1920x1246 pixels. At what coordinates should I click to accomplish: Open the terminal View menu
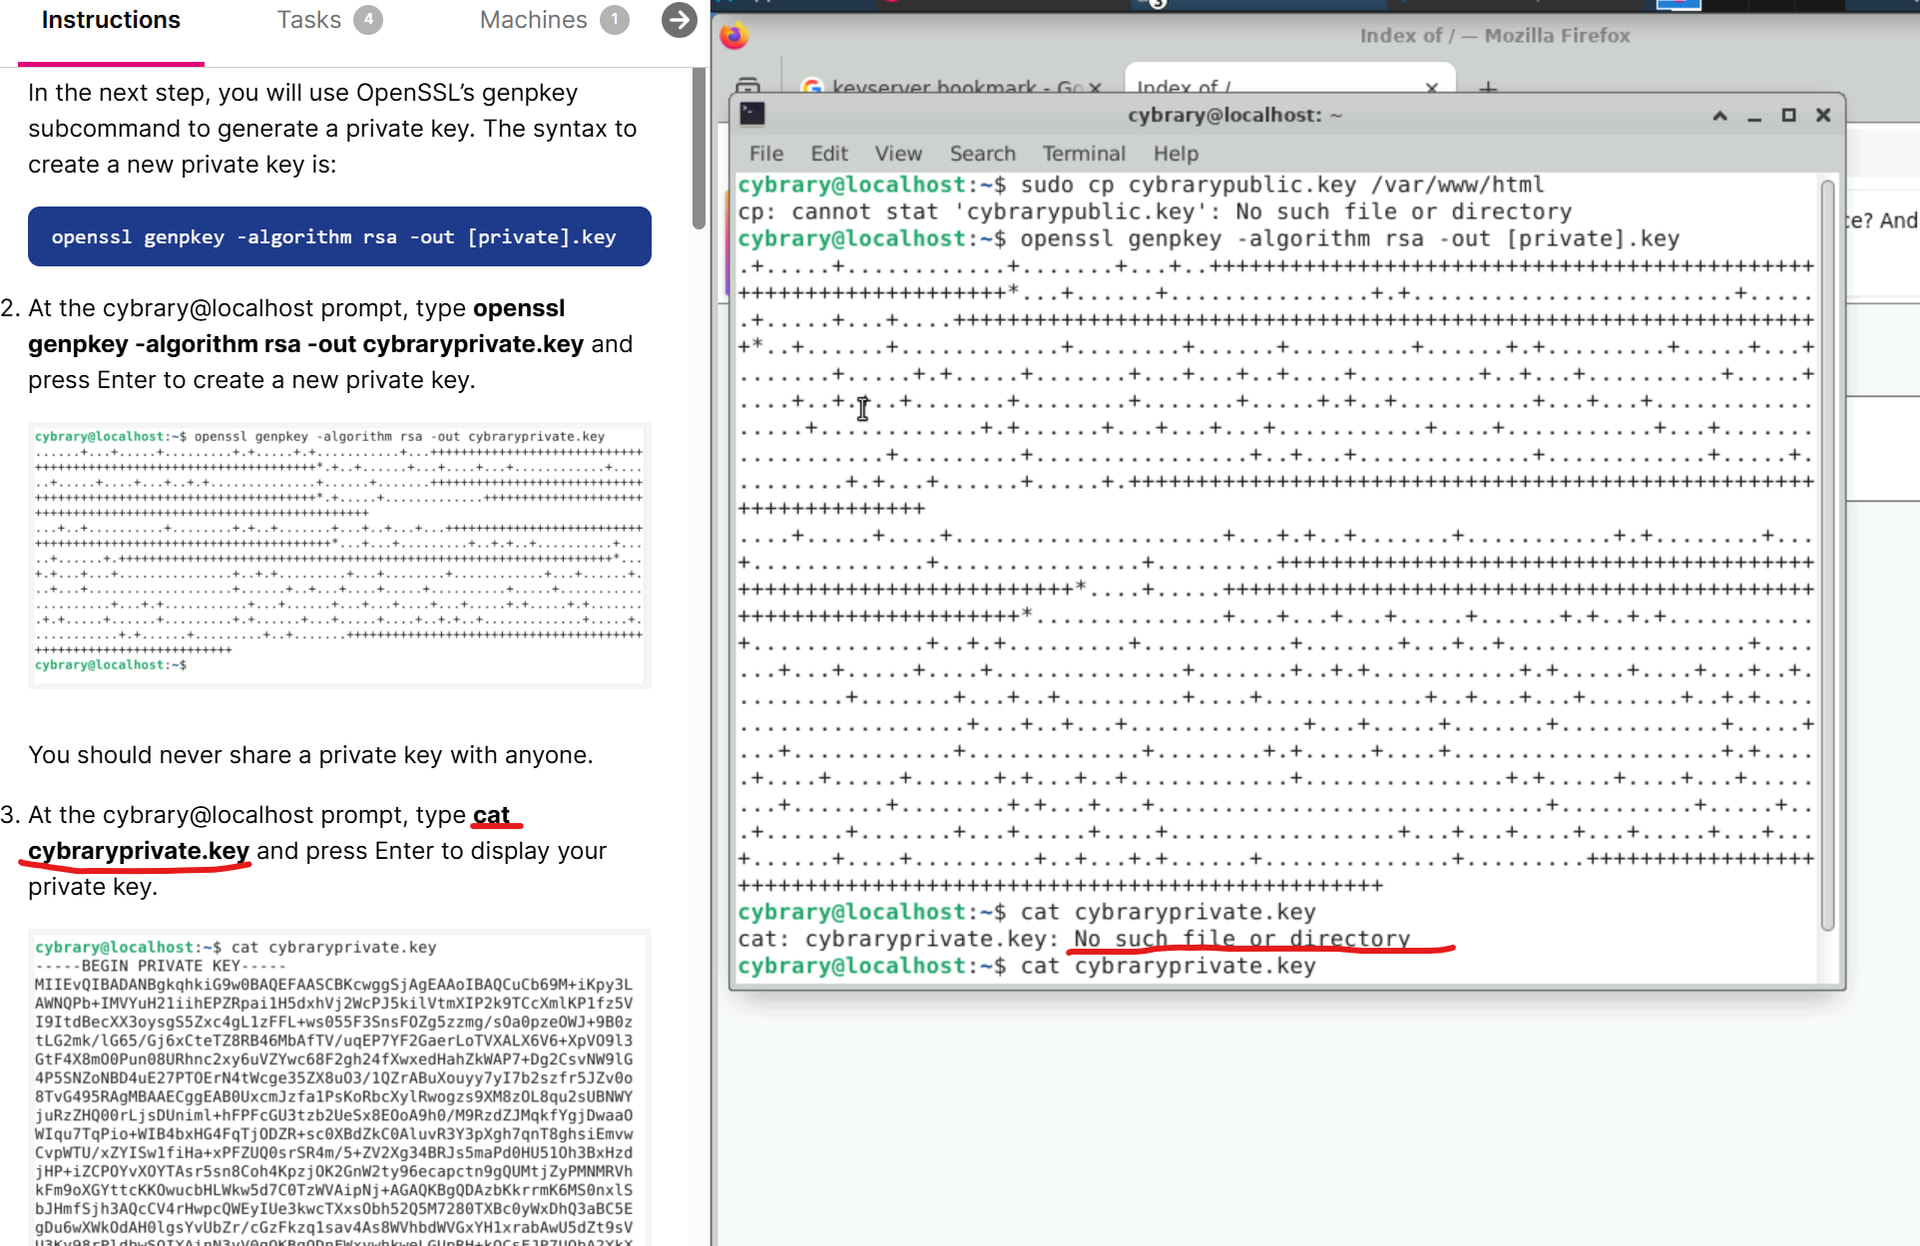898,154
